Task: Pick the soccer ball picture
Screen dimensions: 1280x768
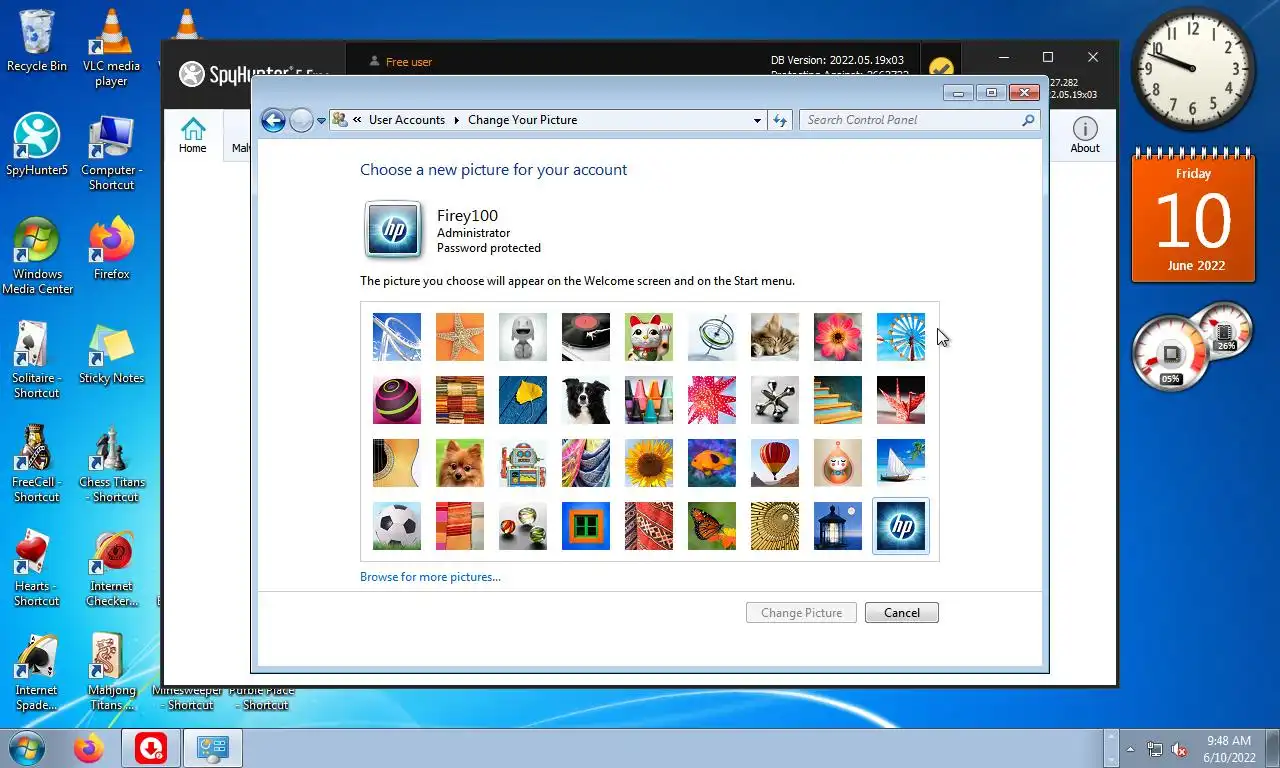Action: [397, 526]
